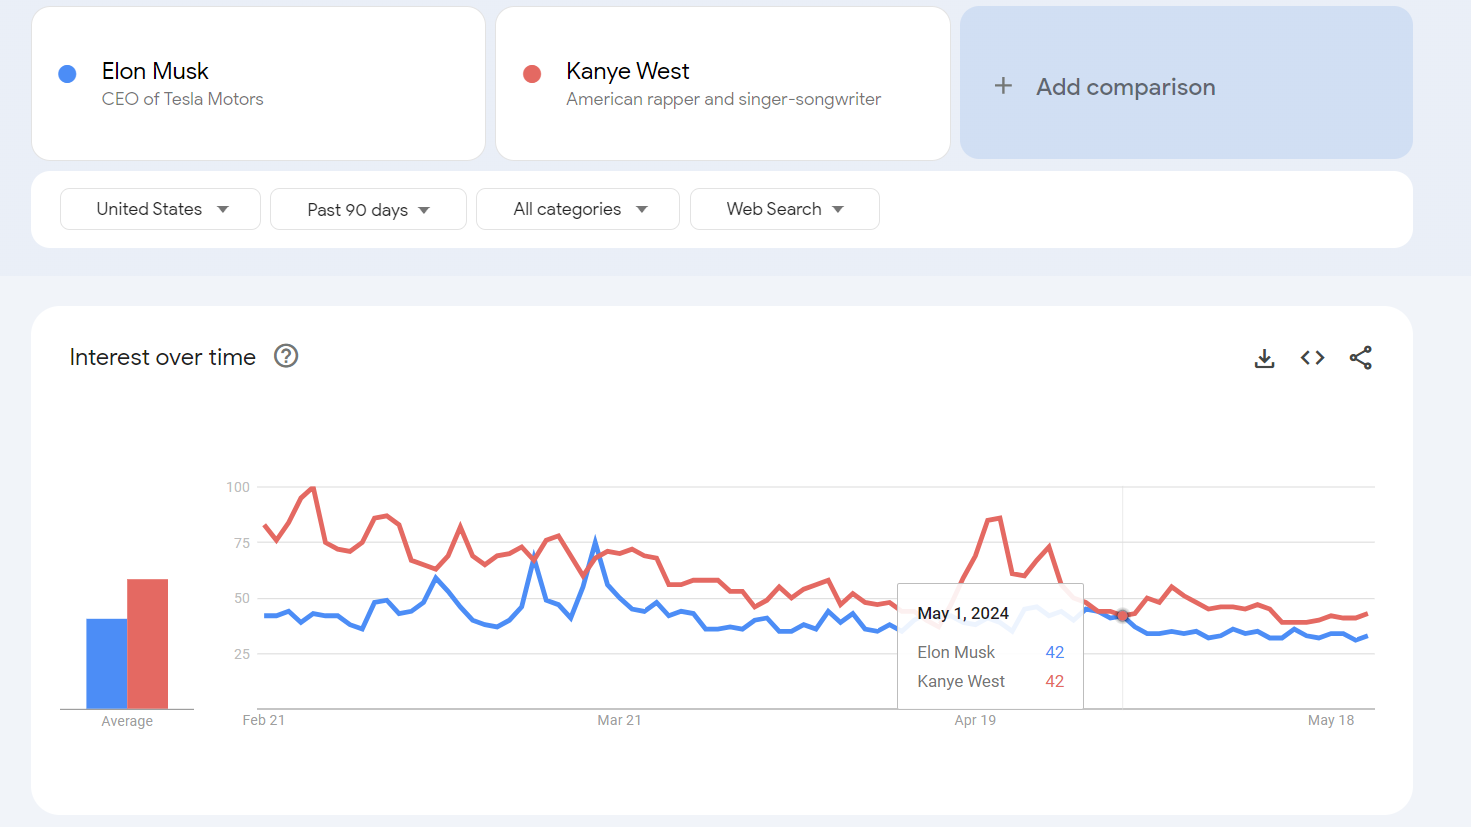Download the interest over time CSV

point(1264,358)
